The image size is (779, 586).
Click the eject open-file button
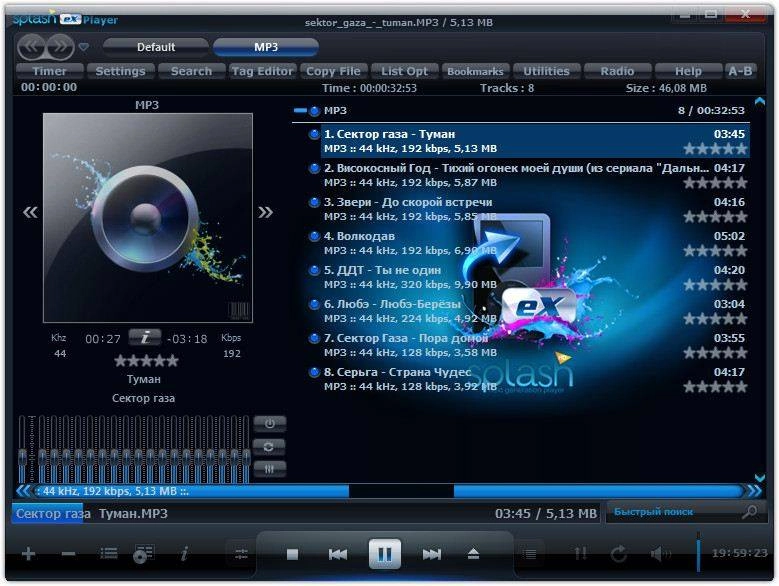[473, 554]
